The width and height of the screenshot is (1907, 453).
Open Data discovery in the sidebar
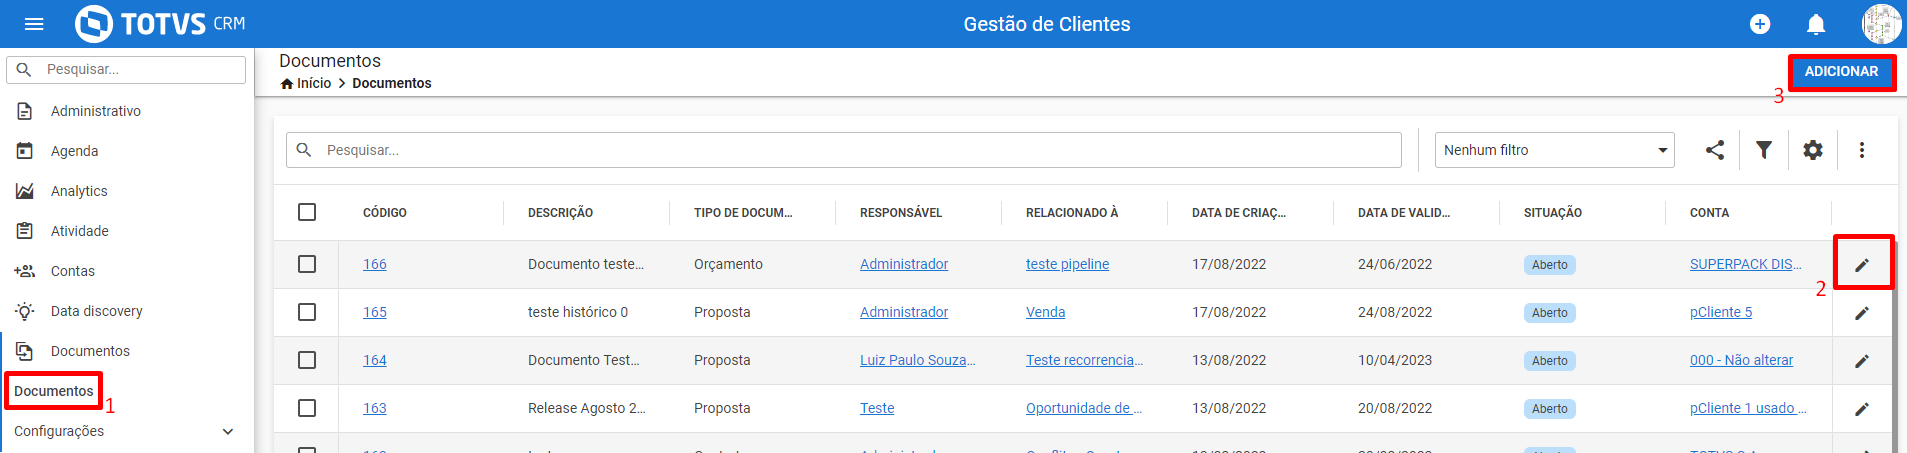click(x=97, y=311)
